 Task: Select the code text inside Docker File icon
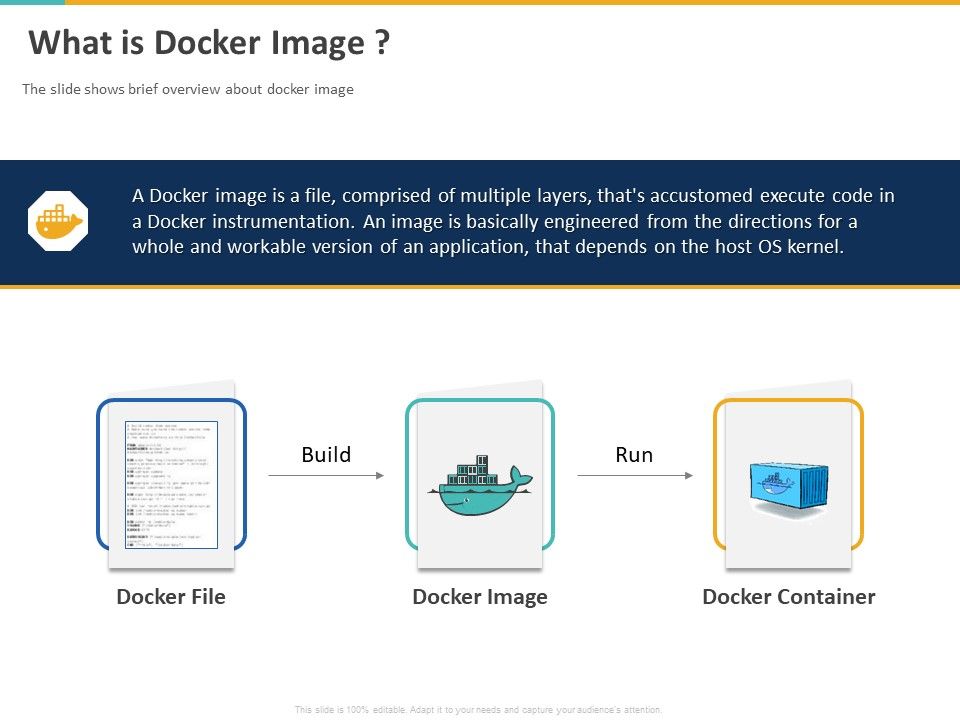[172, 478]
